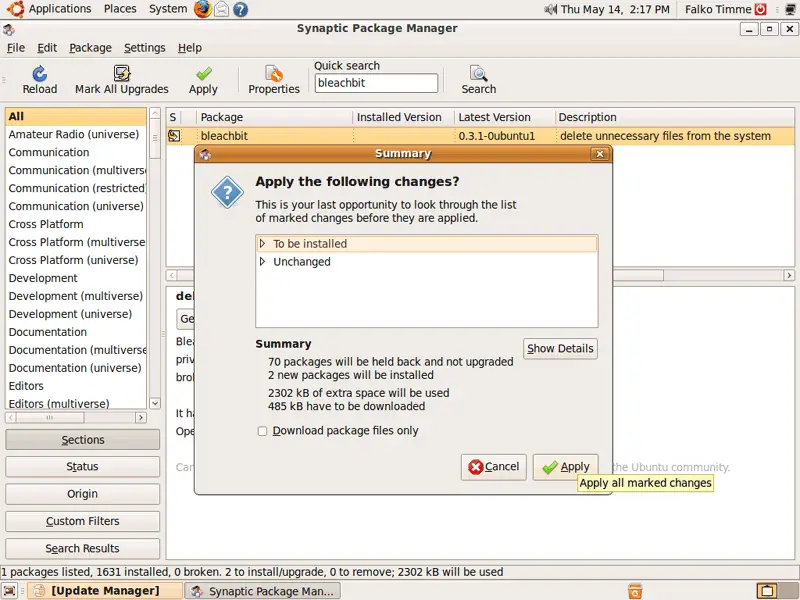Click the Quick search text field
Screen dimensions: 800x600
376,84
